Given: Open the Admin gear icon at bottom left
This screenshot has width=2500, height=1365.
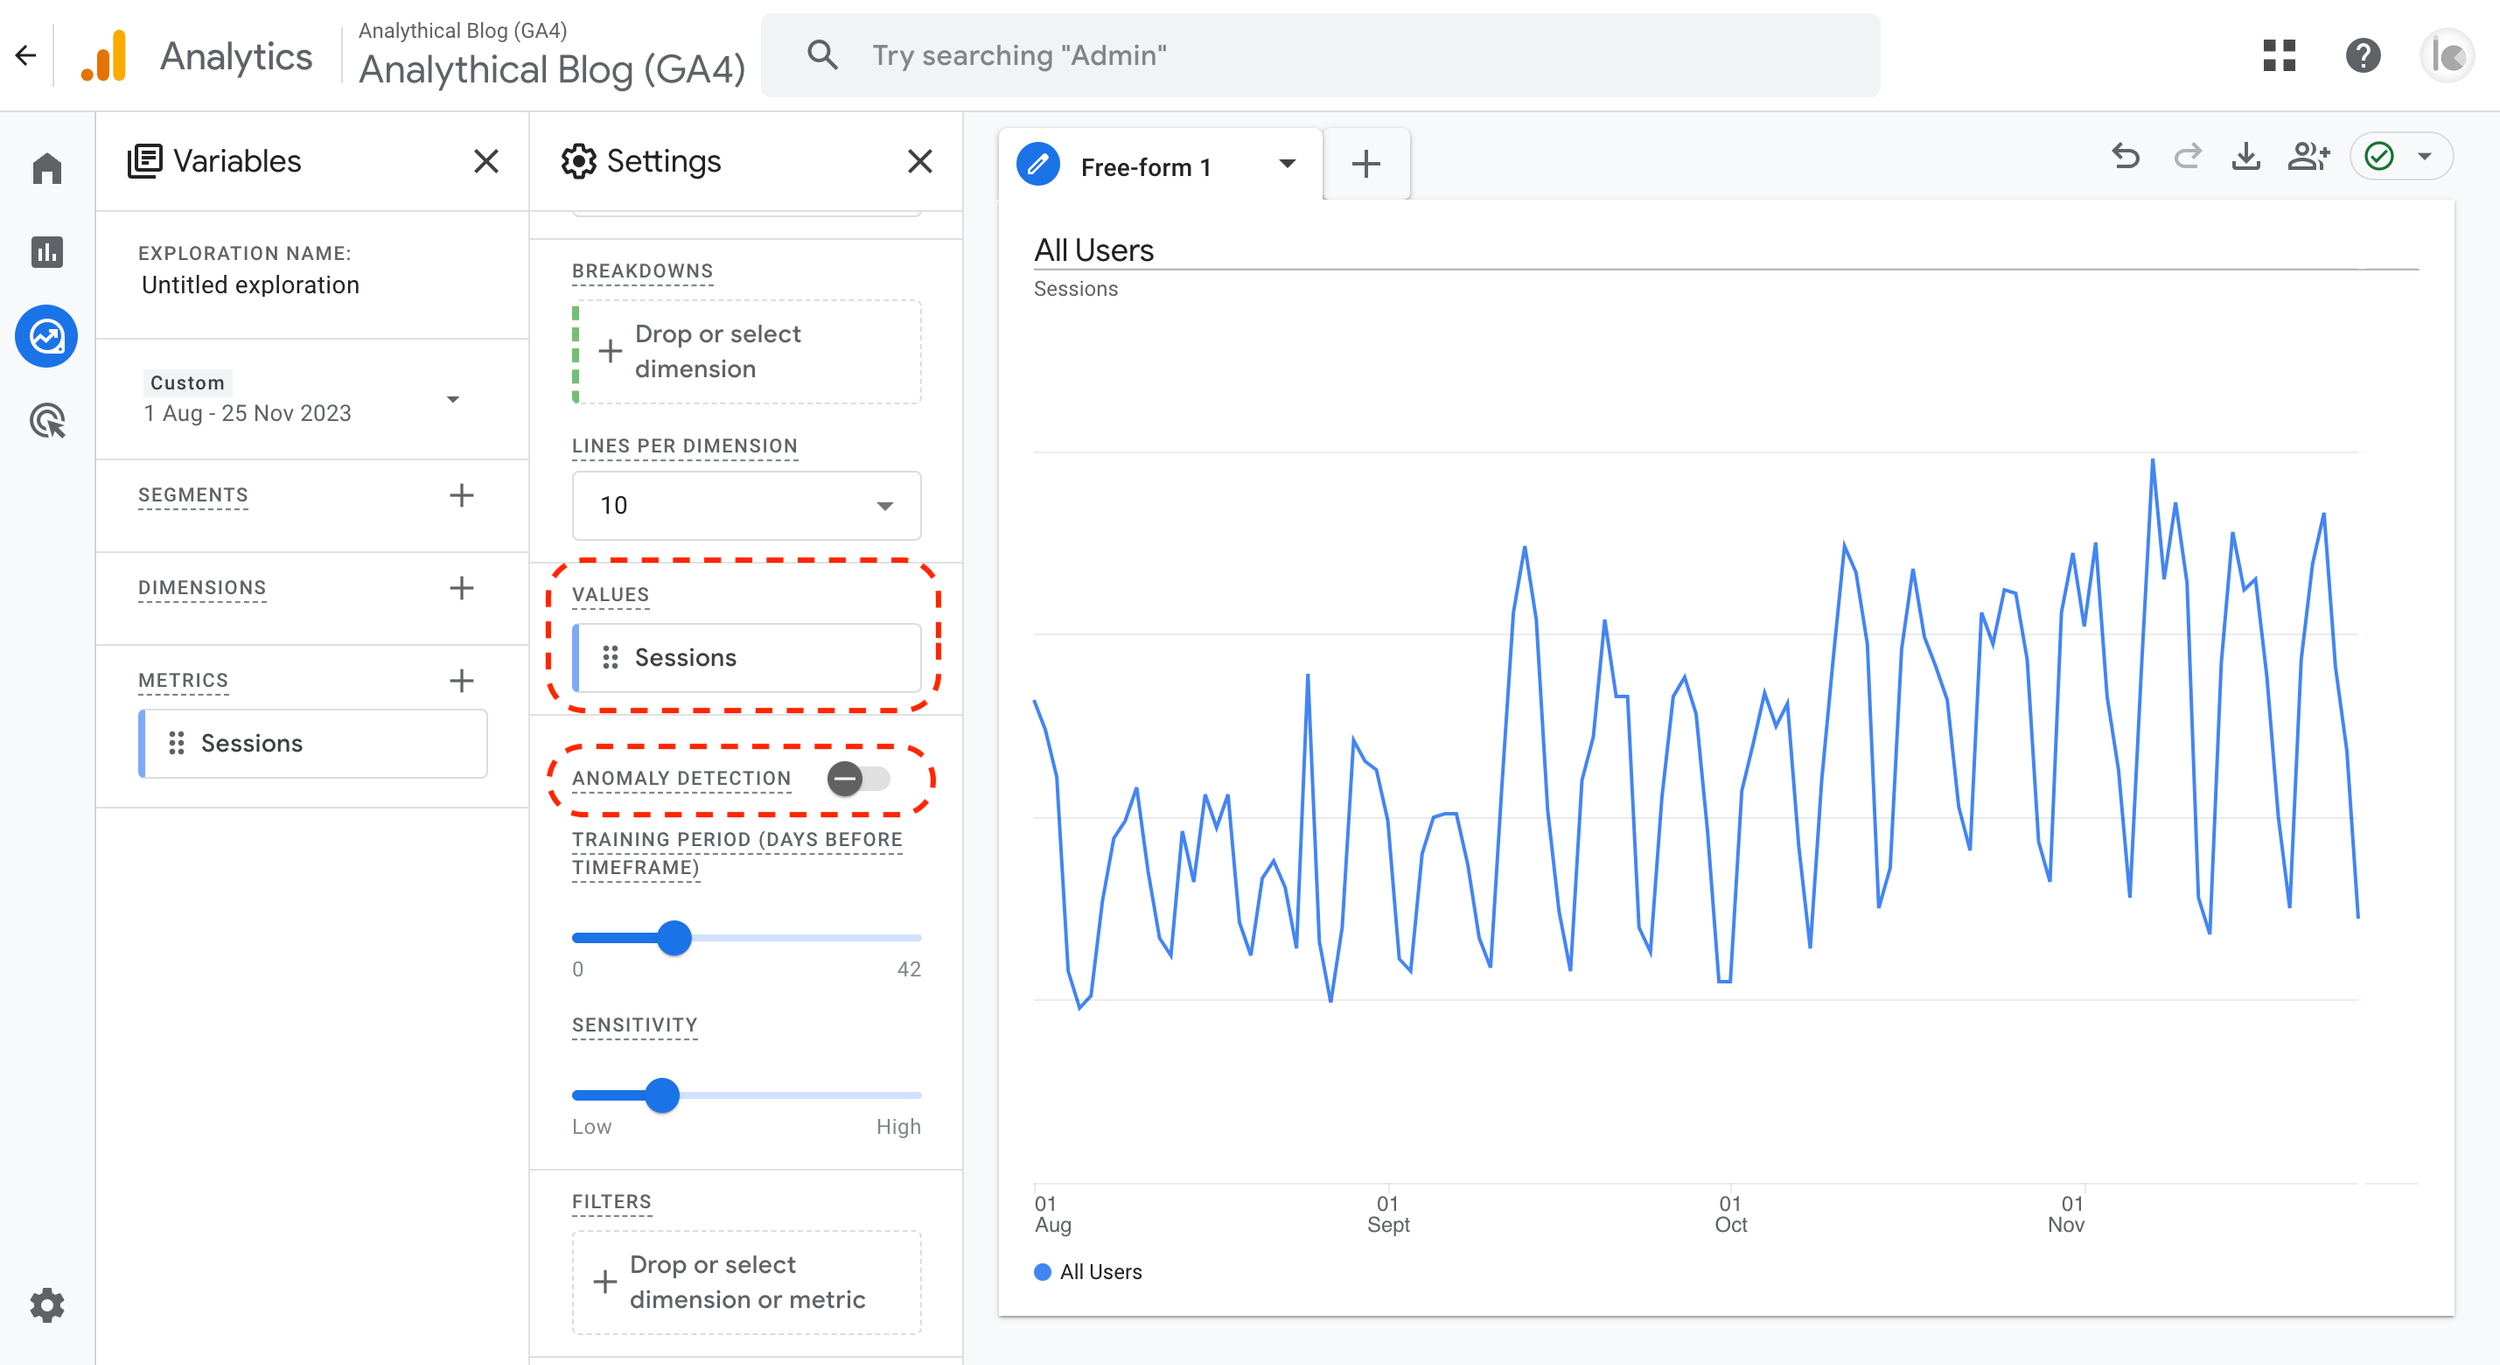Looking at the screenshot, I should point(47,1305).
